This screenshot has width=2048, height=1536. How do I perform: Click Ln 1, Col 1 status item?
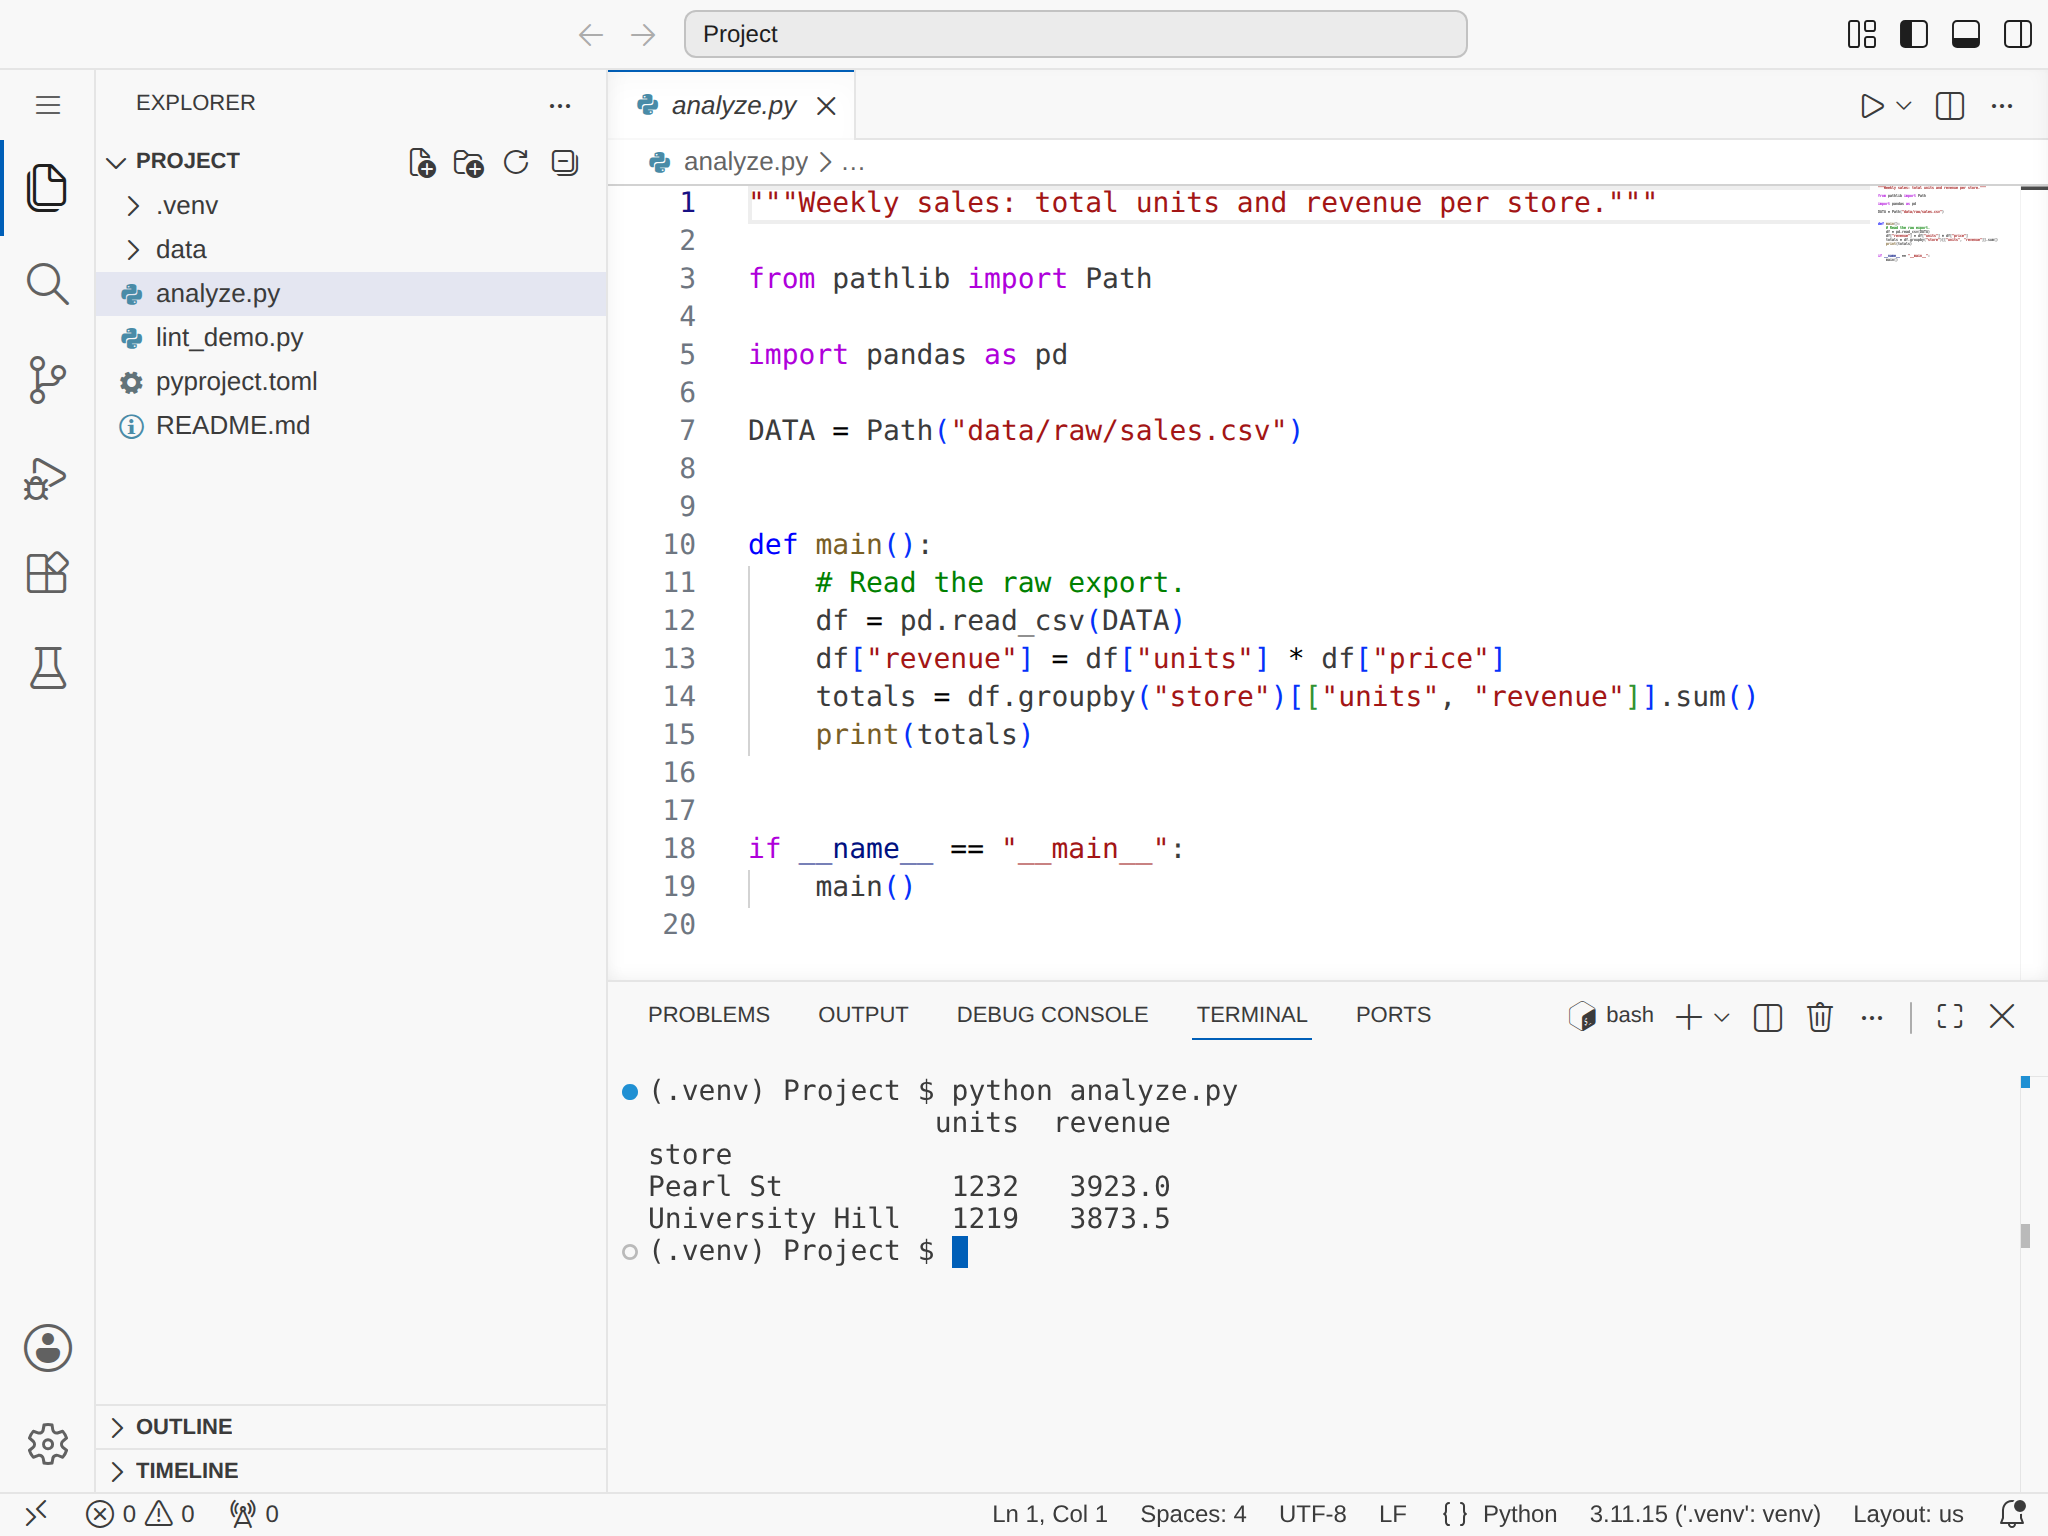pos(1050,1514)
